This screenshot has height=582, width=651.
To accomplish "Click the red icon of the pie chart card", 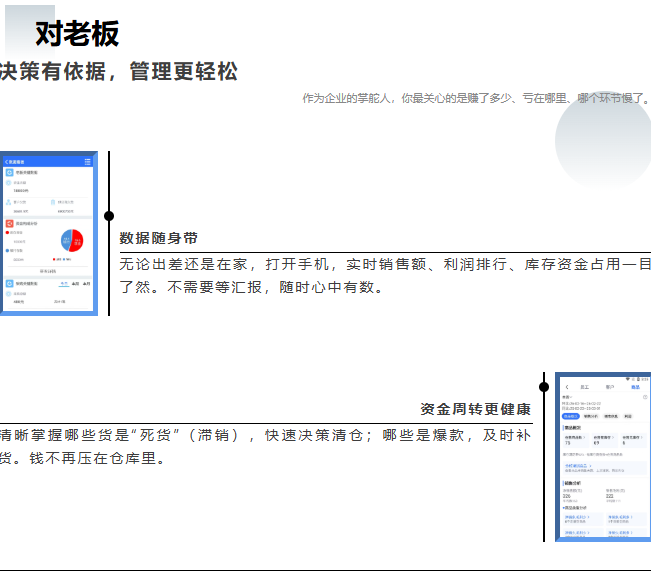I will [9, 223].
